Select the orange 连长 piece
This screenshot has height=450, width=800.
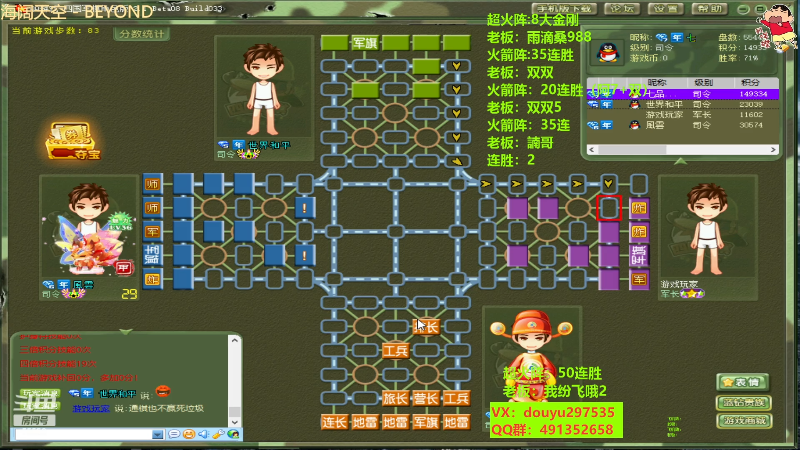click(334, 422)
